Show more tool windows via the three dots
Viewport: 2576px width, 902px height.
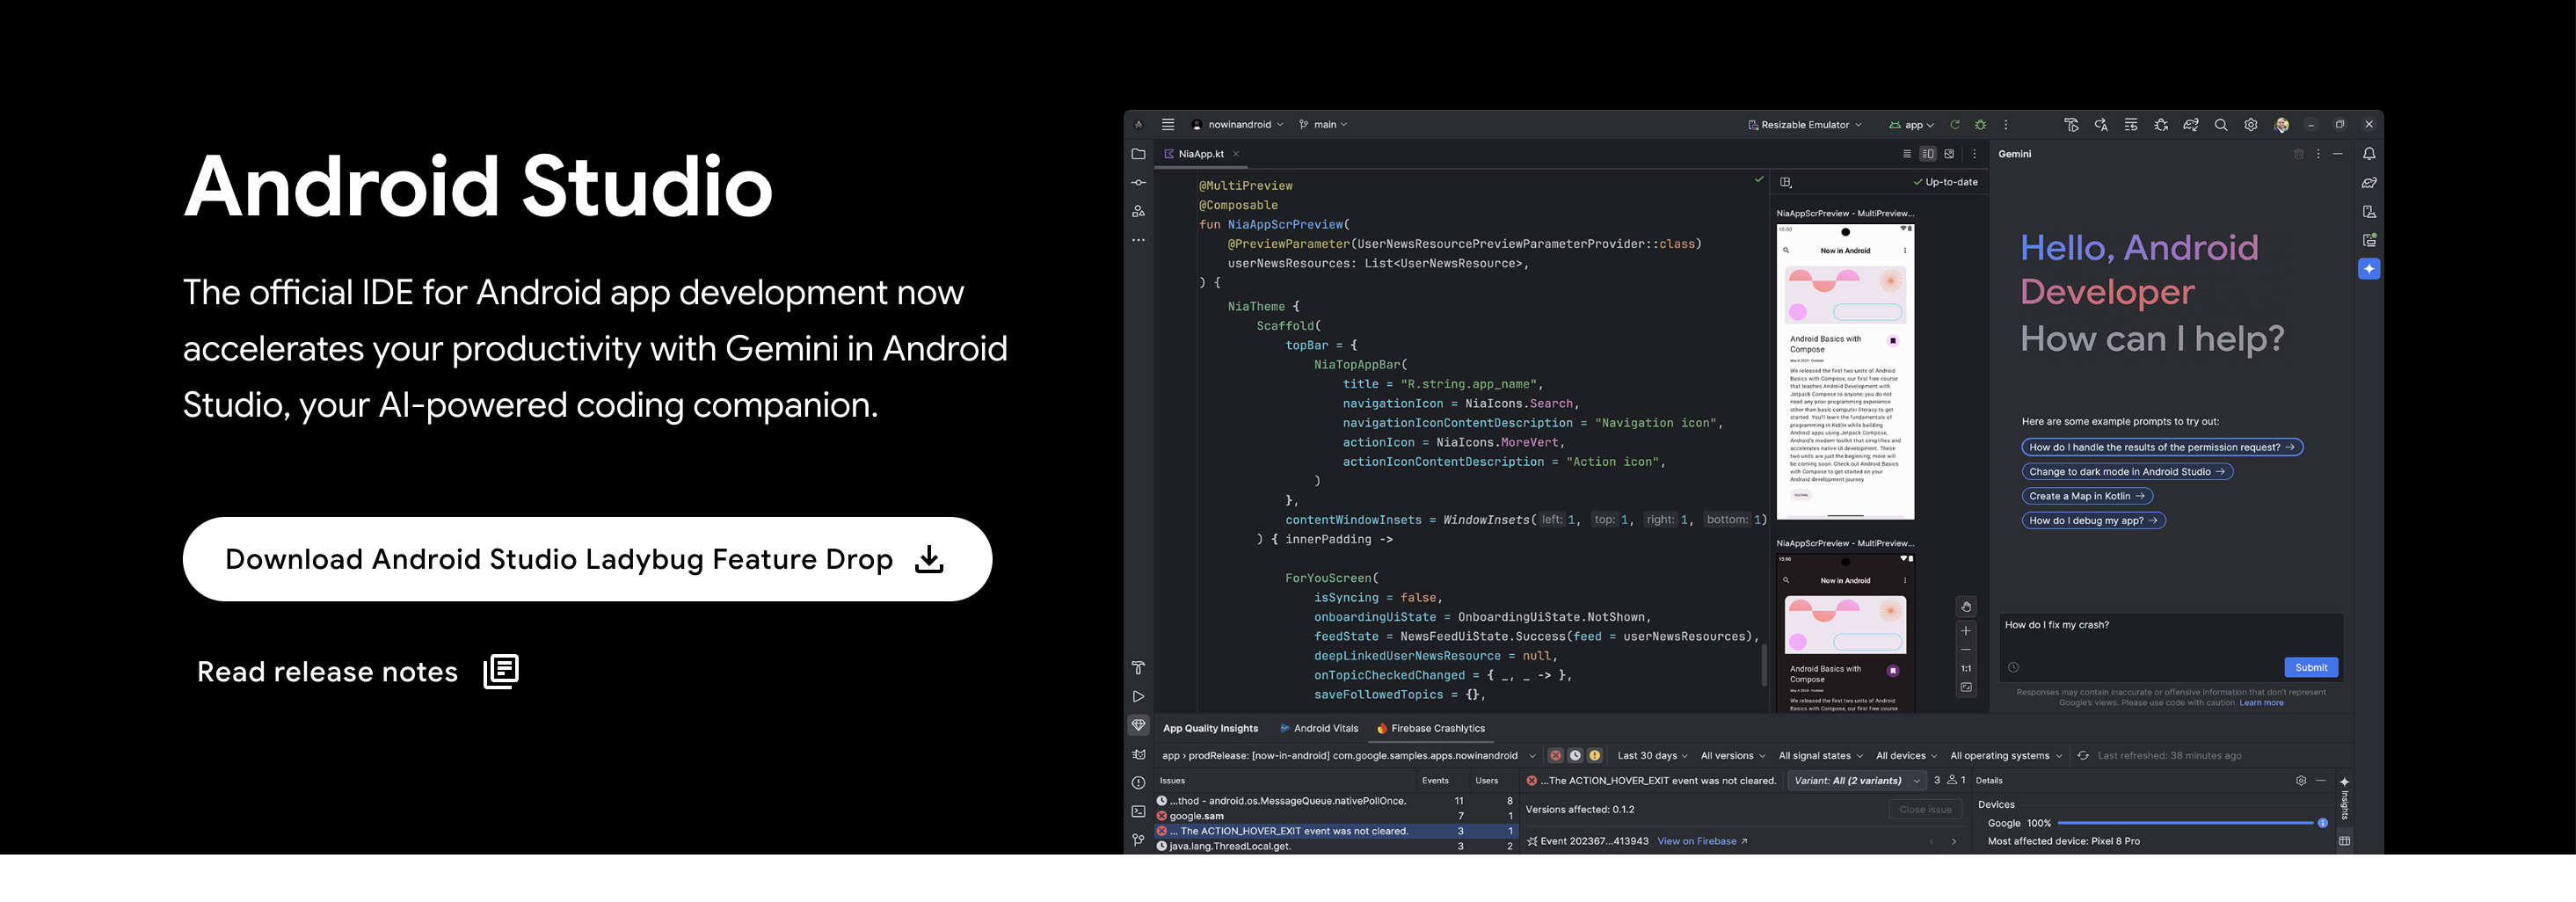pyautogui.click(x=1138, y=240)
